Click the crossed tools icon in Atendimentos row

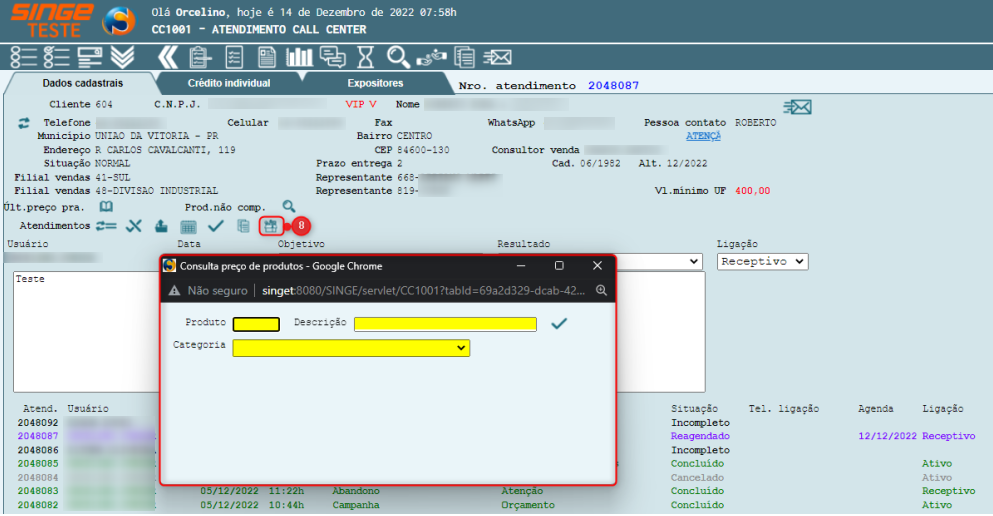[x=134, y=226]
